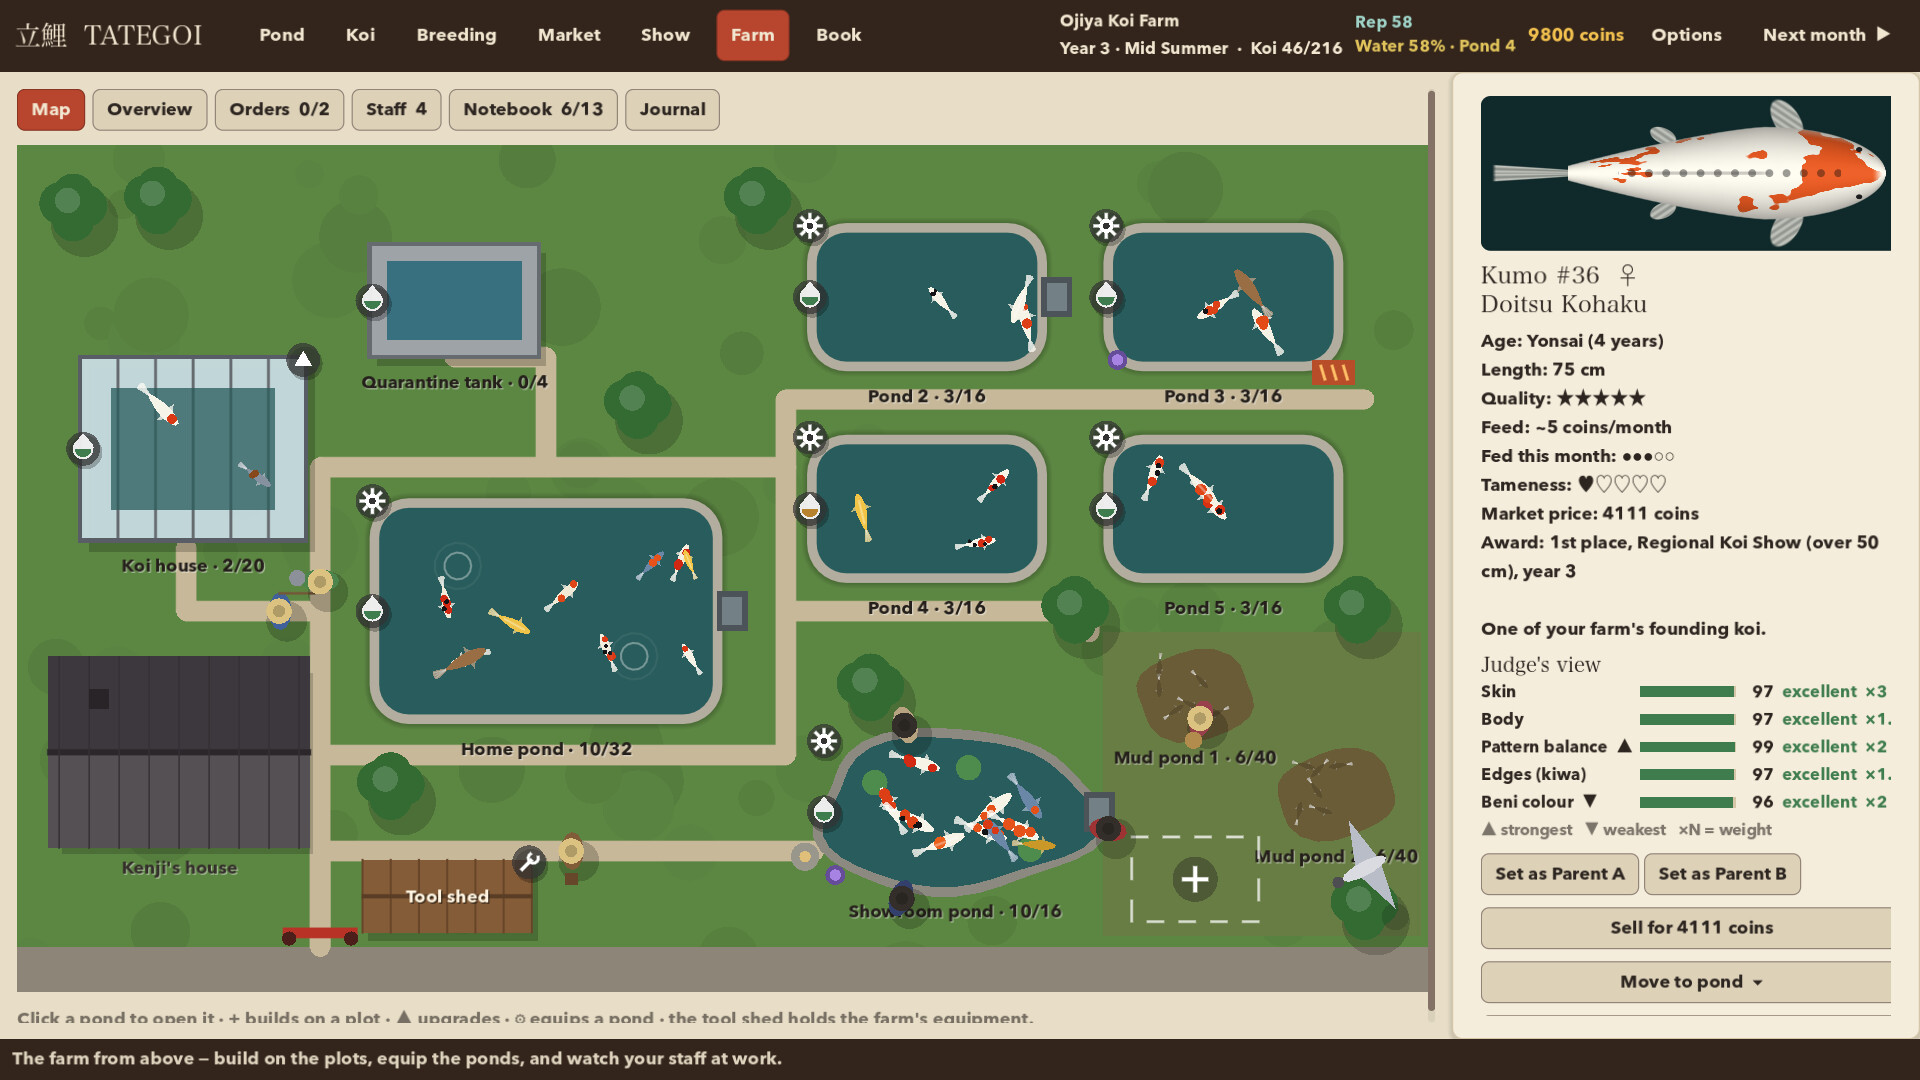Set Kumo as Parent A
Image resolution: width=1920 pixels, height=1080 pixels.
click(x=1559, y=874)
